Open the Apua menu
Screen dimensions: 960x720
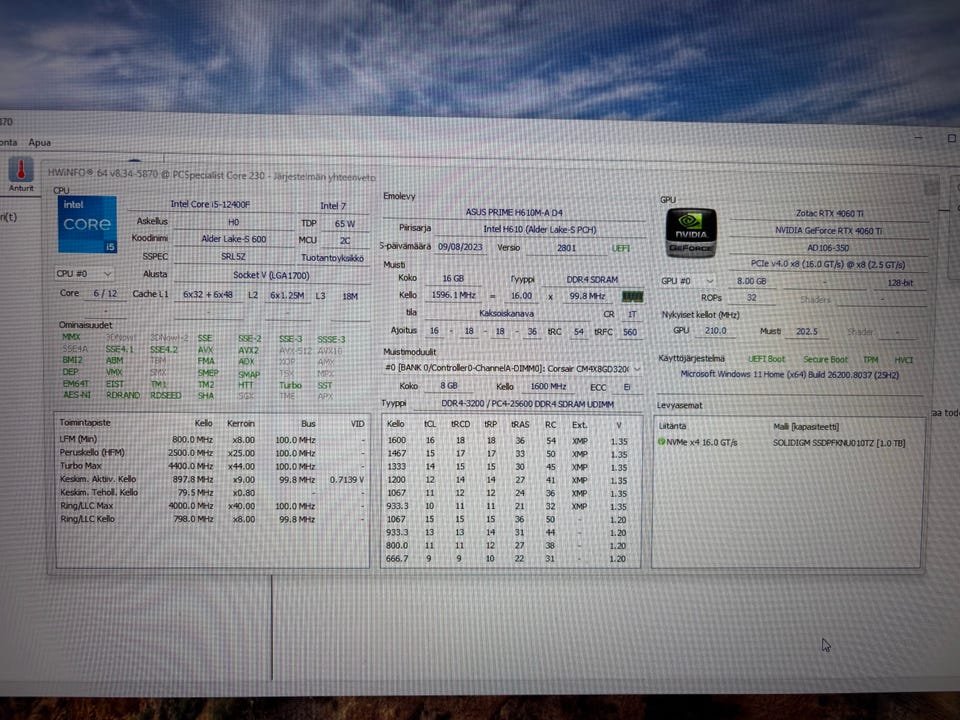pos(40,142)
